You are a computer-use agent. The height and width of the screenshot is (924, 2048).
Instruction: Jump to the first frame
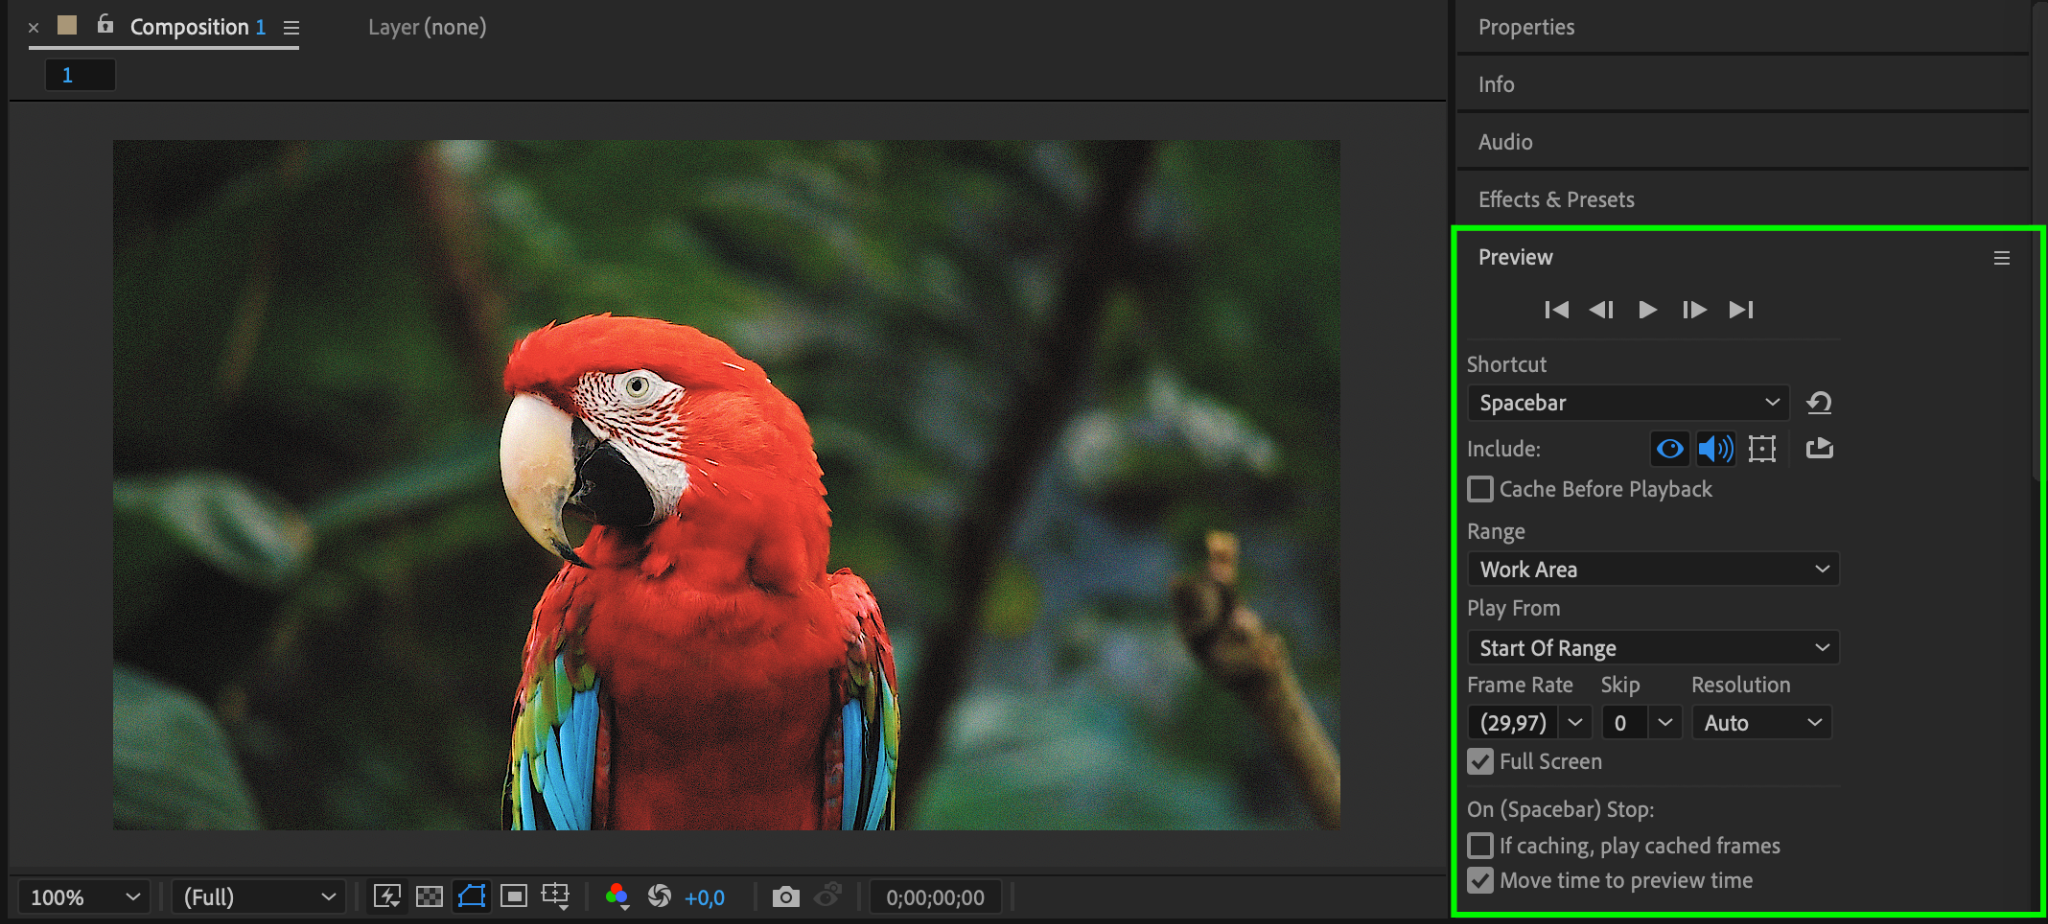point(1556,310)
